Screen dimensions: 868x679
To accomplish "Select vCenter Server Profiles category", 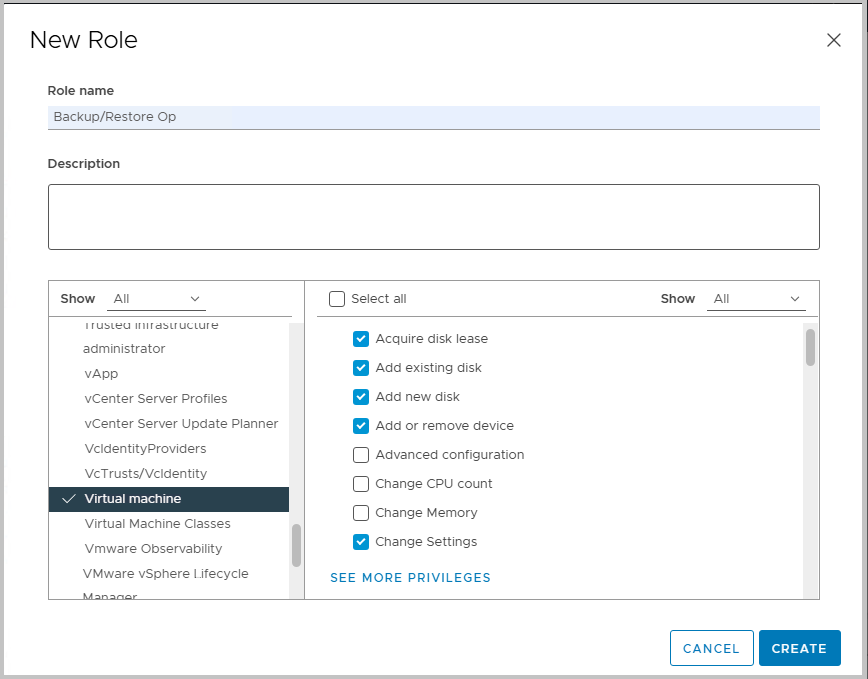I will [156, 399].
